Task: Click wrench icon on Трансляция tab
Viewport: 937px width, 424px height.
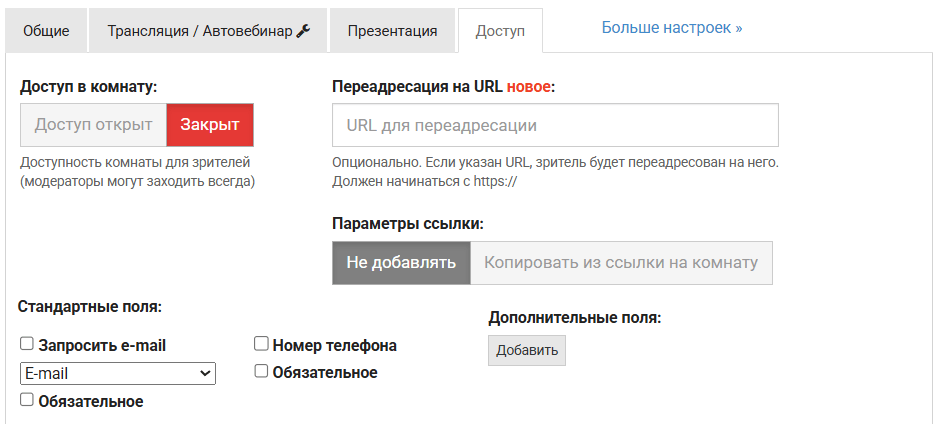Action: pos(304,30)
